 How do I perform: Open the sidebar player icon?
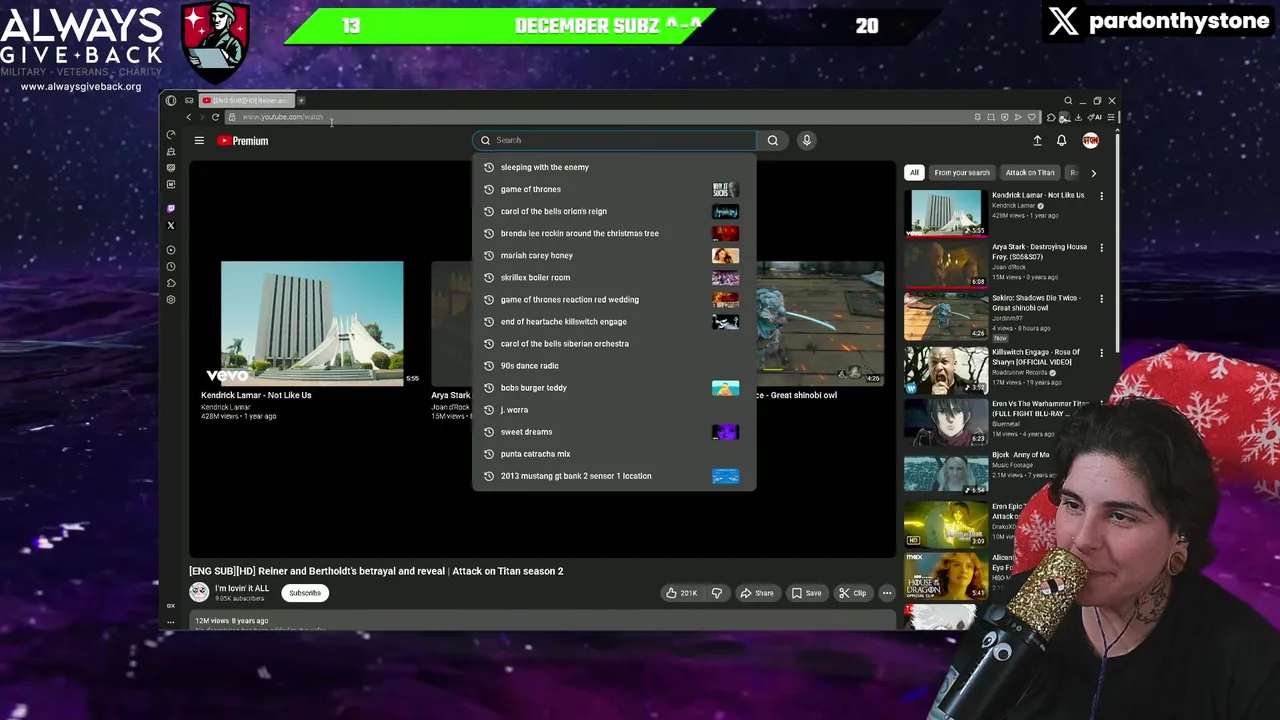click(171, 250)
